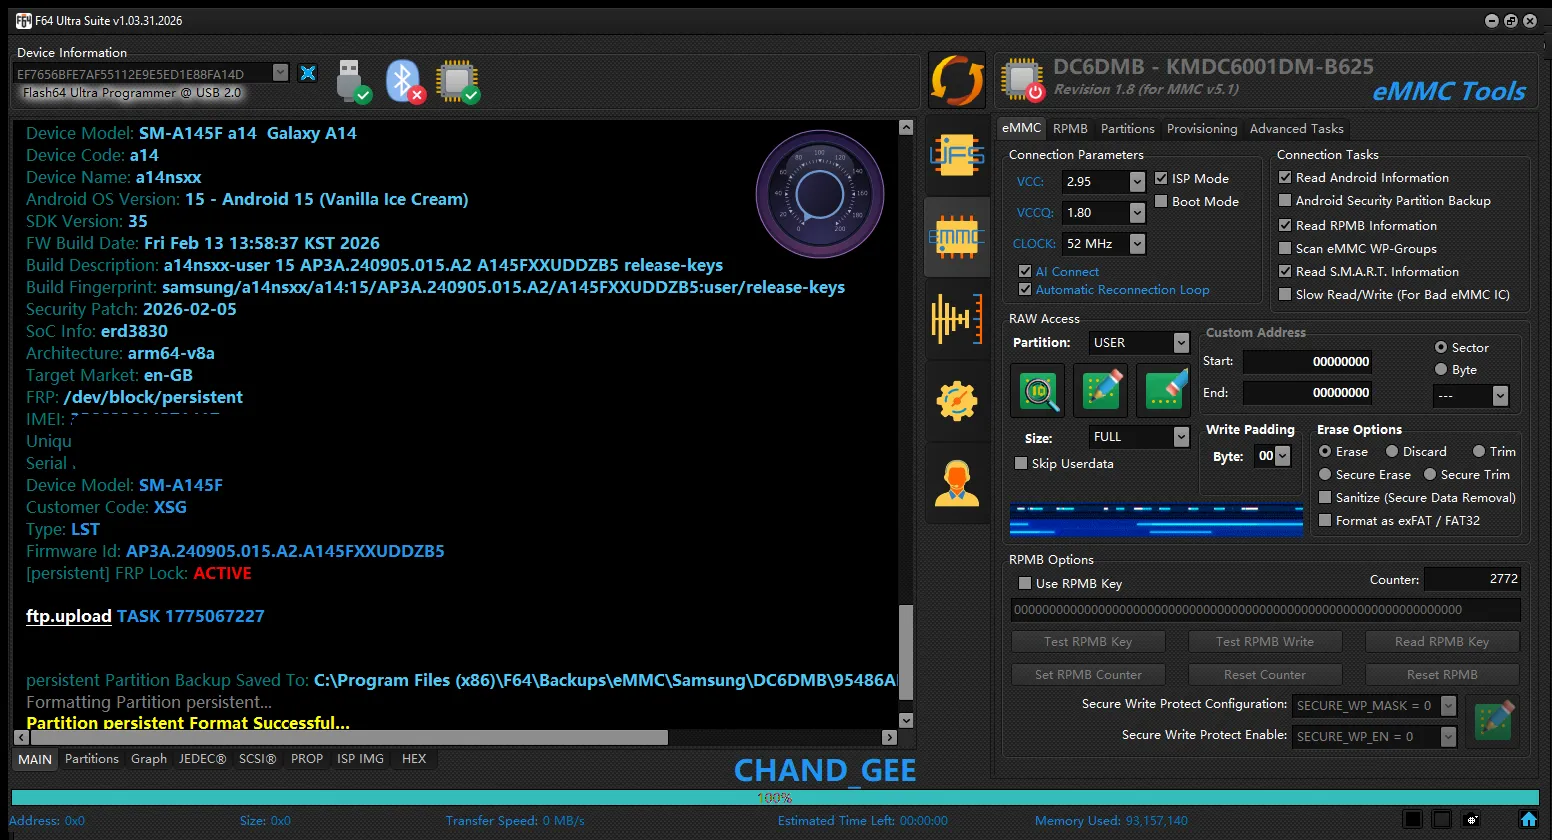Image resolution: width=1552 pixels, height=840 pixels.
Task: Check the Skip Userdata option
Action: click(1021, 463)
